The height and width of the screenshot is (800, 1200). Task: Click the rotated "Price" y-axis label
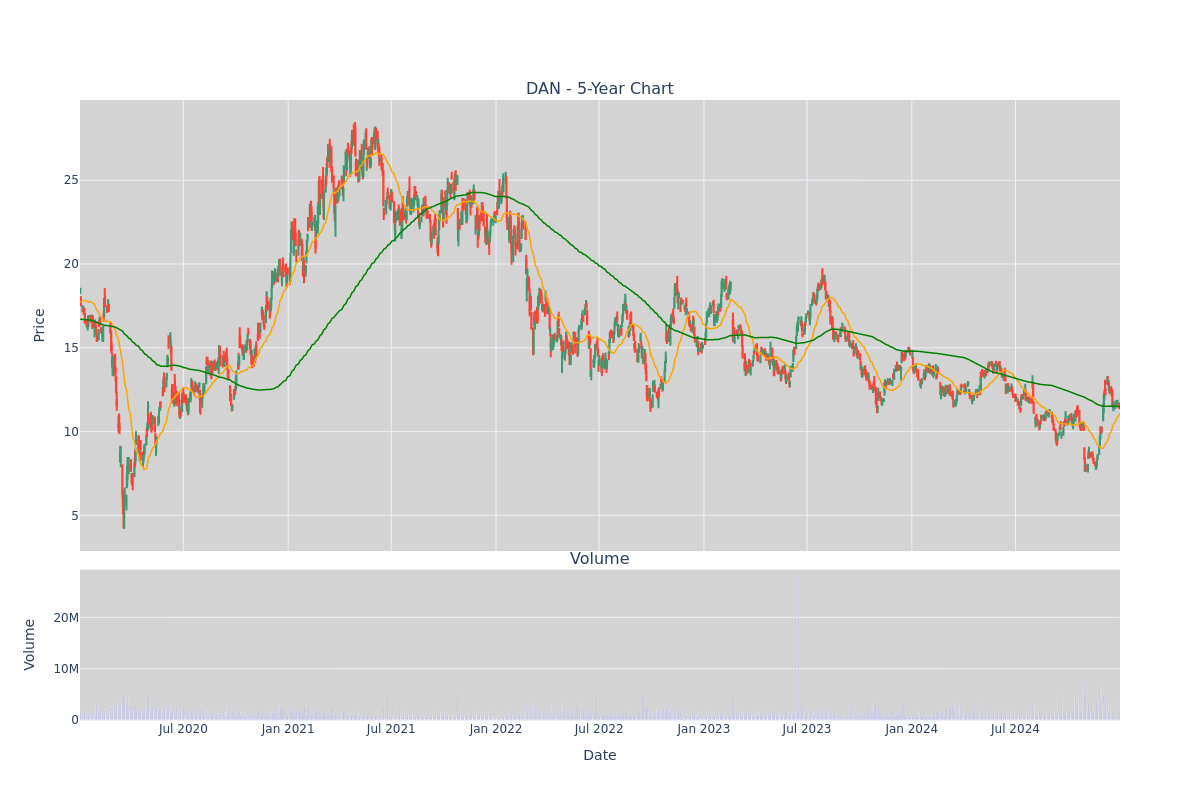pos(40,325)
